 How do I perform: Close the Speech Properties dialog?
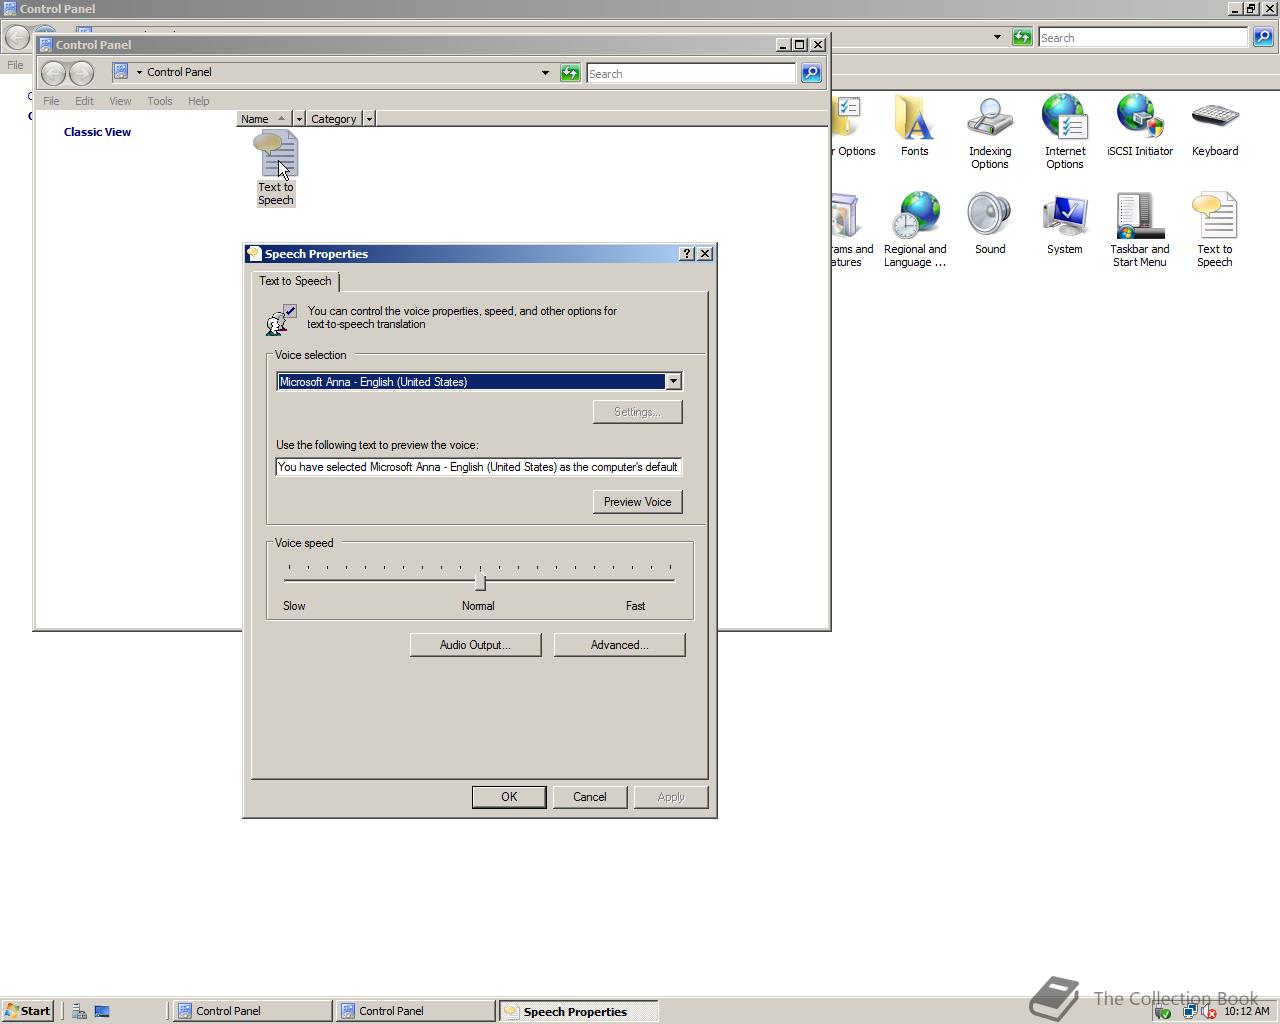tap(704, 254)
